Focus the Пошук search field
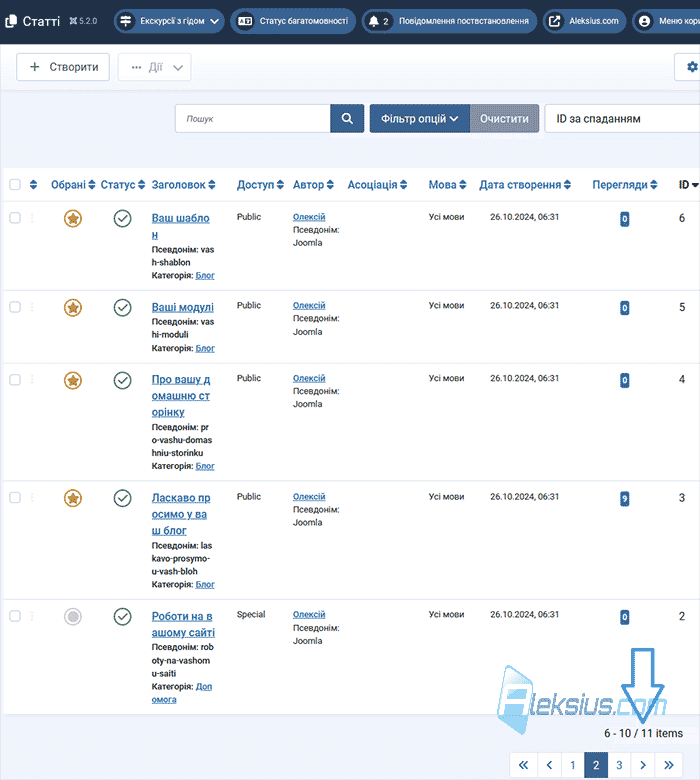Image resolution: width=700 pixels, height=780 pixels. pyautogui.click(x=253, y=118)
